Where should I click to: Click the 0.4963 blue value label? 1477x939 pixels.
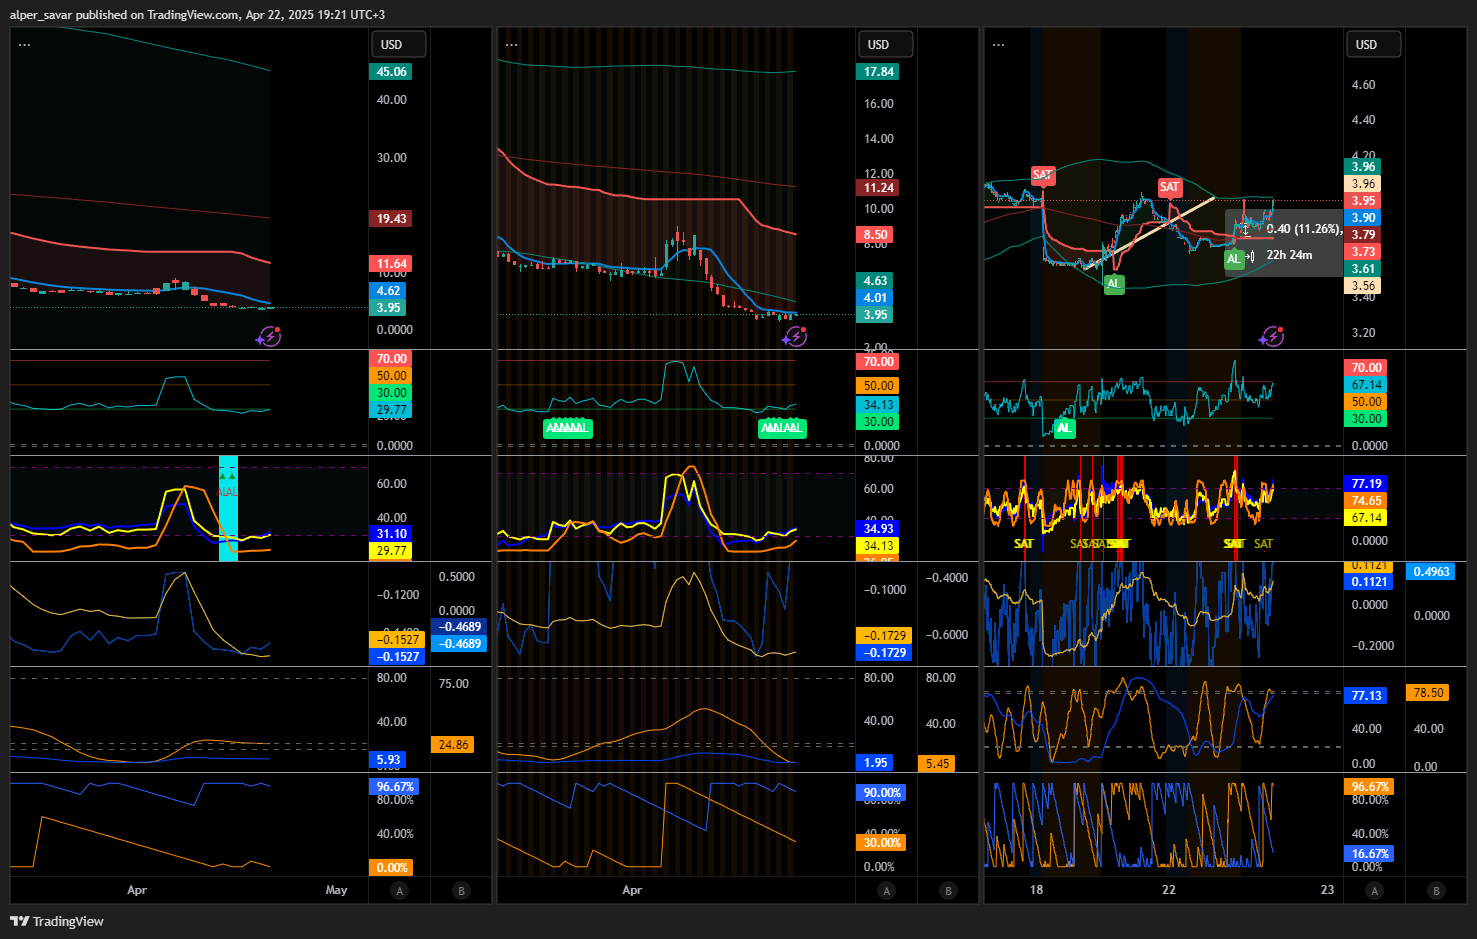click(1431, 572)
